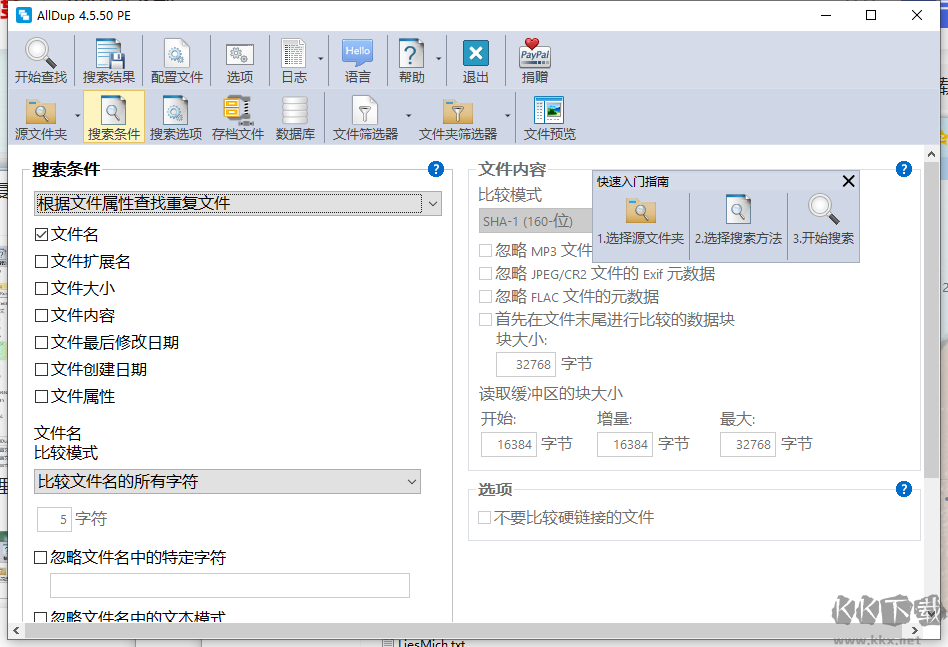Image resolution: width=948 pixels, height=647 pixels.
Task: Click the vertical scrollbar thumb
Action: [932, 319]
